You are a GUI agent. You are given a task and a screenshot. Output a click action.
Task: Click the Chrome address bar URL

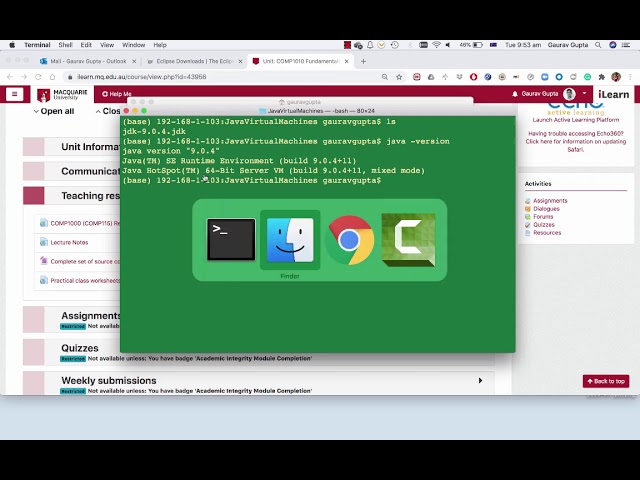142,77
